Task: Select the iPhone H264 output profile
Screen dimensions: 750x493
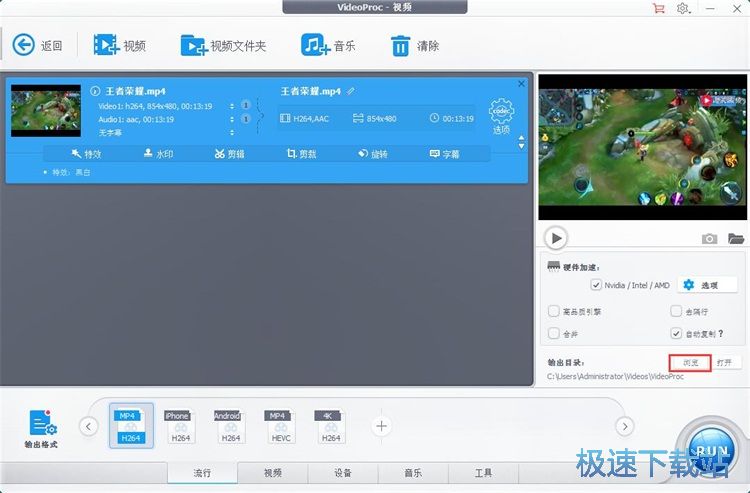Action: [x=180, y=426]
